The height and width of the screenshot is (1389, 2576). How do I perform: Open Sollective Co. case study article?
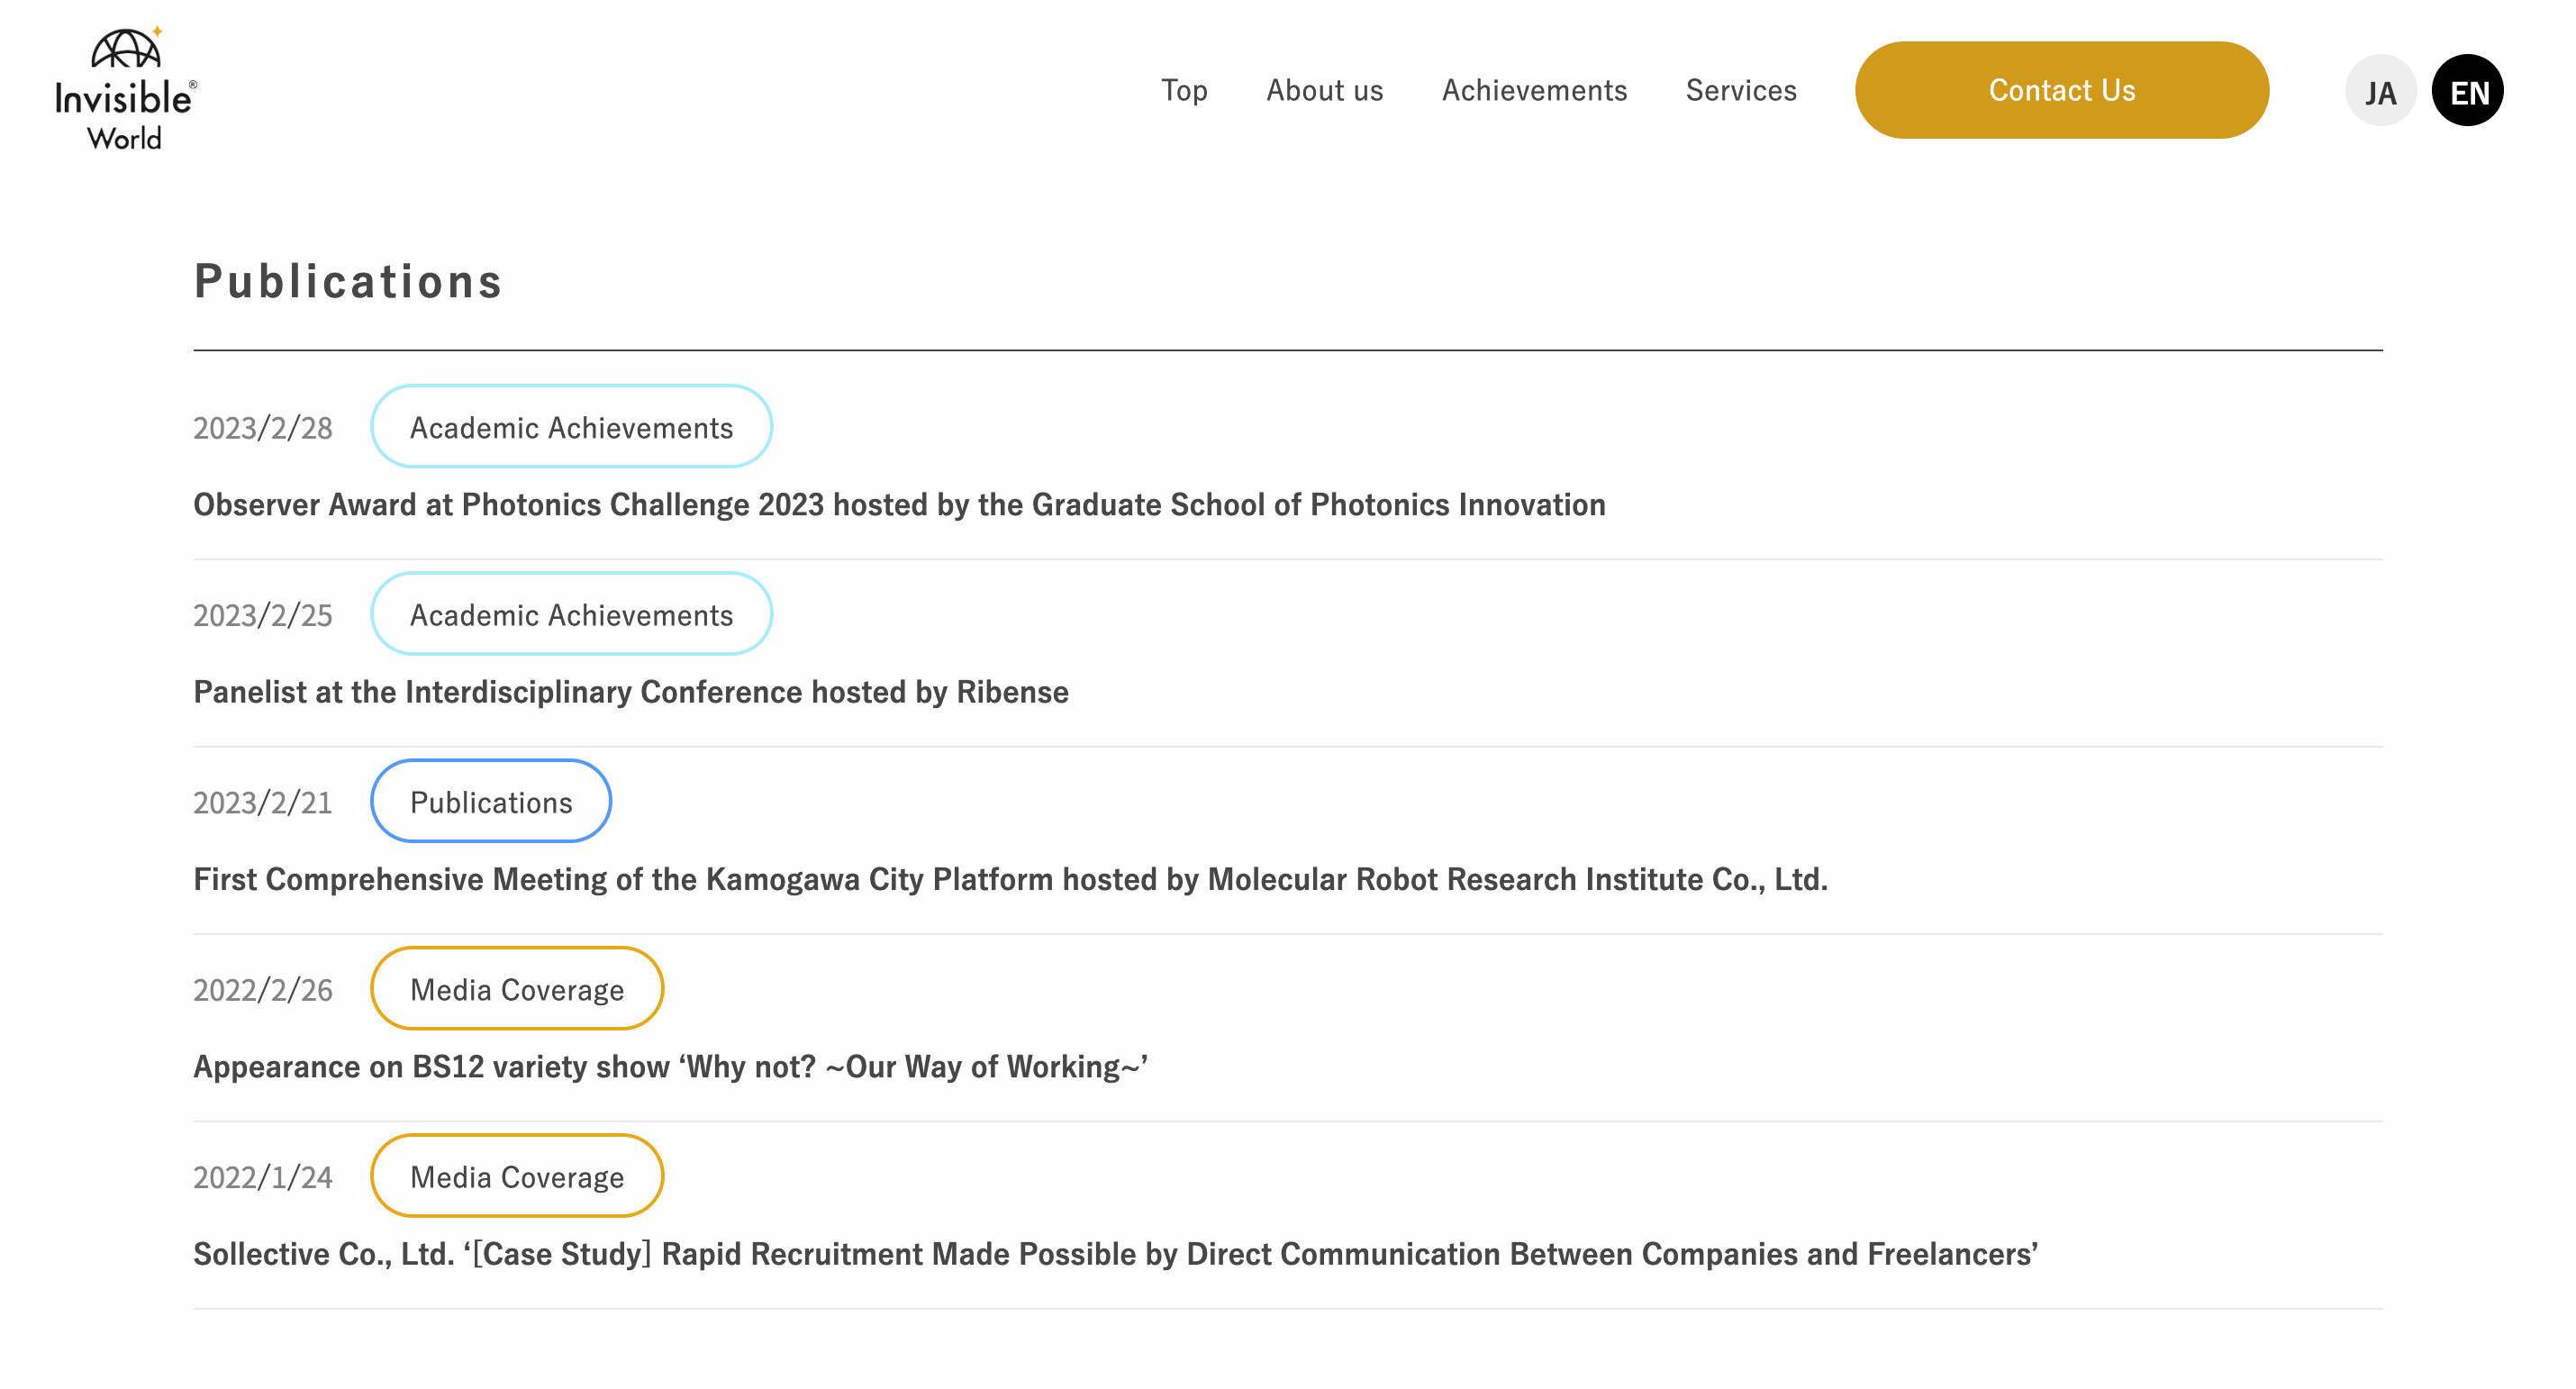point(1115,1253)
